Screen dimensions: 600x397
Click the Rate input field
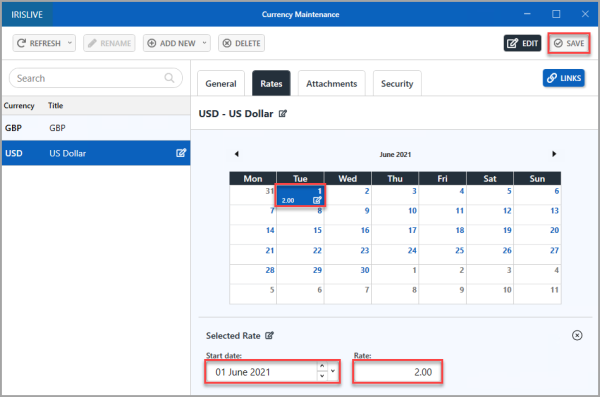tap(398, 372)
